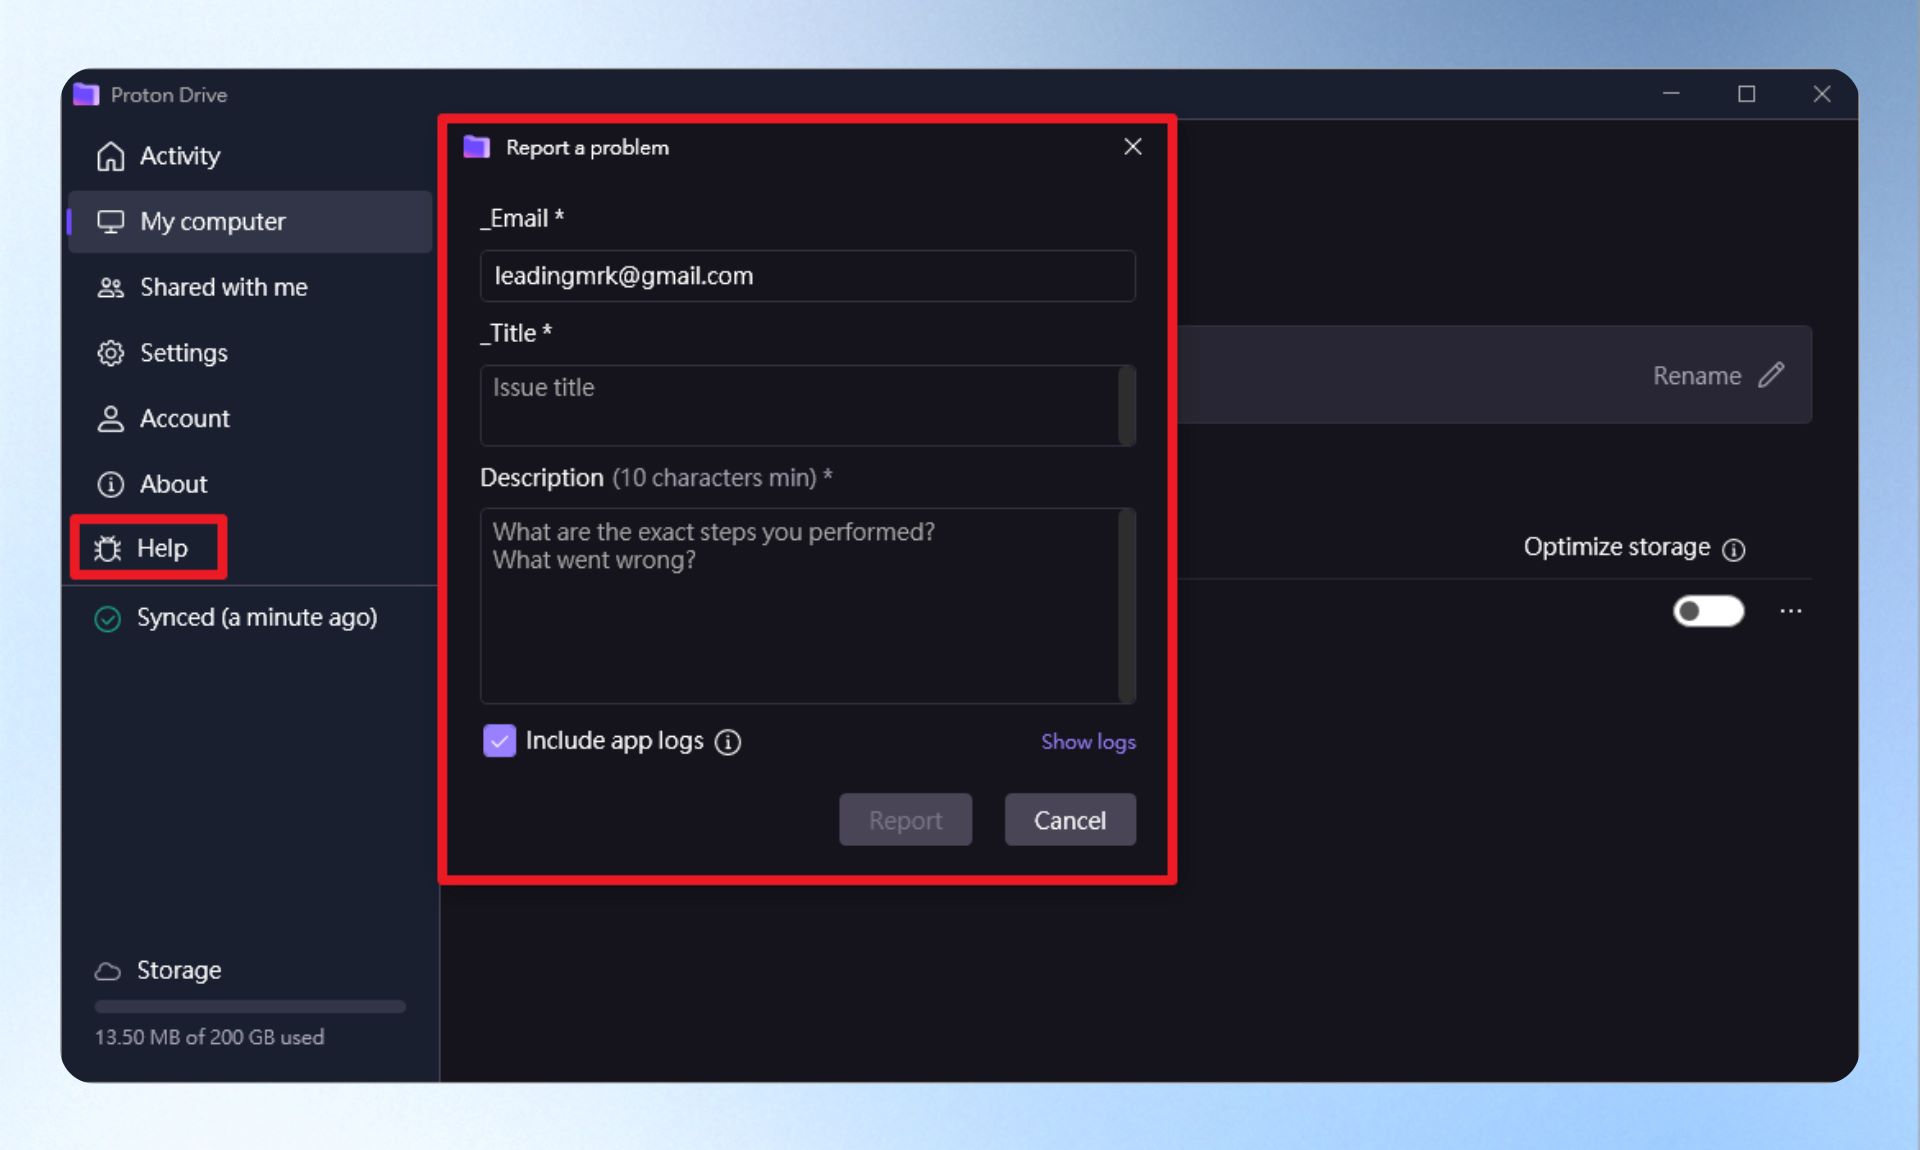Uncheck the Include app logs checkbox
1920x1150 pixels.
tap(499, 741)
